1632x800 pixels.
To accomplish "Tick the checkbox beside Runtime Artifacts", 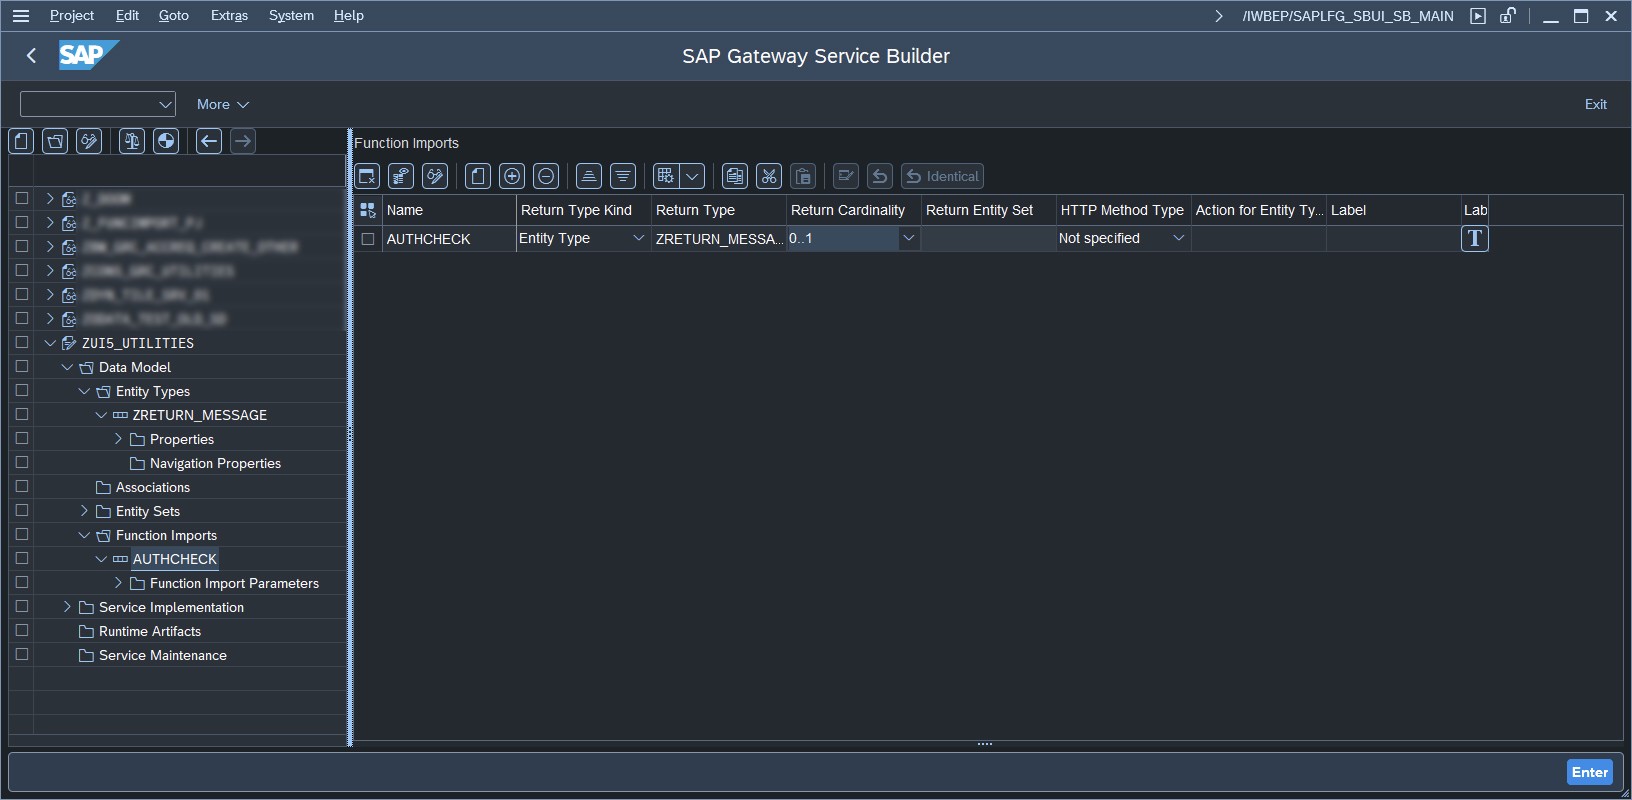I will (x=22, y=630).
